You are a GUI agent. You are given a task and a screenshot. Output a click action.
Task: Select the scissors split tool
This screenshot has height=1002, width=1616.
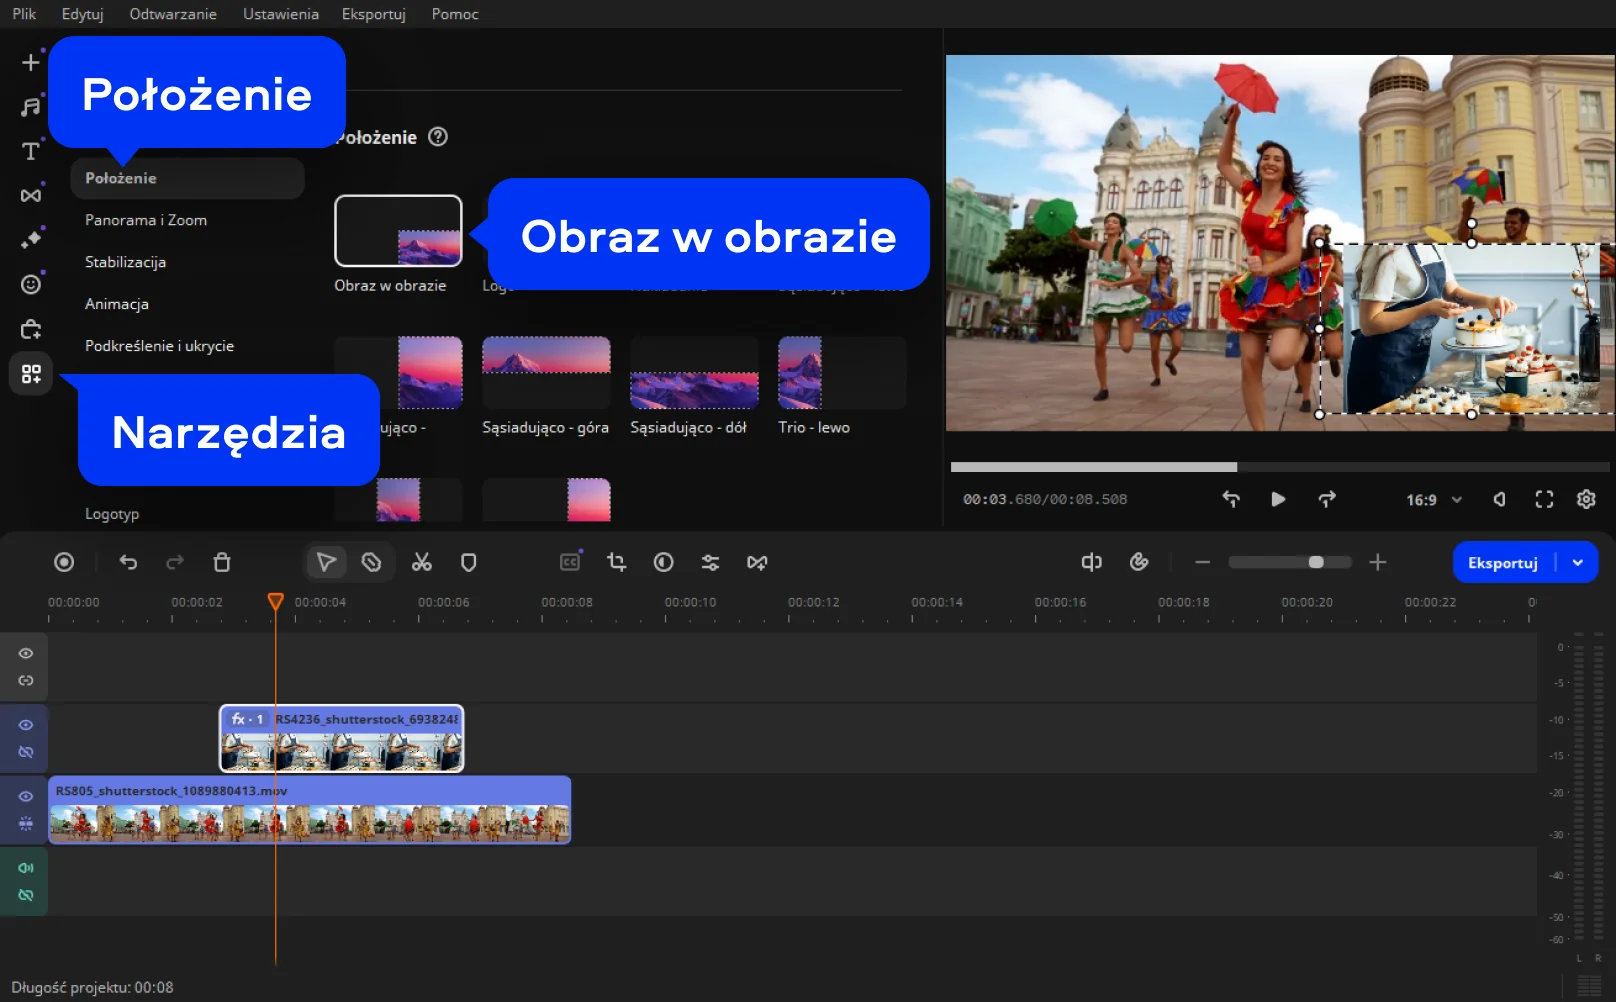coord(421,563)
